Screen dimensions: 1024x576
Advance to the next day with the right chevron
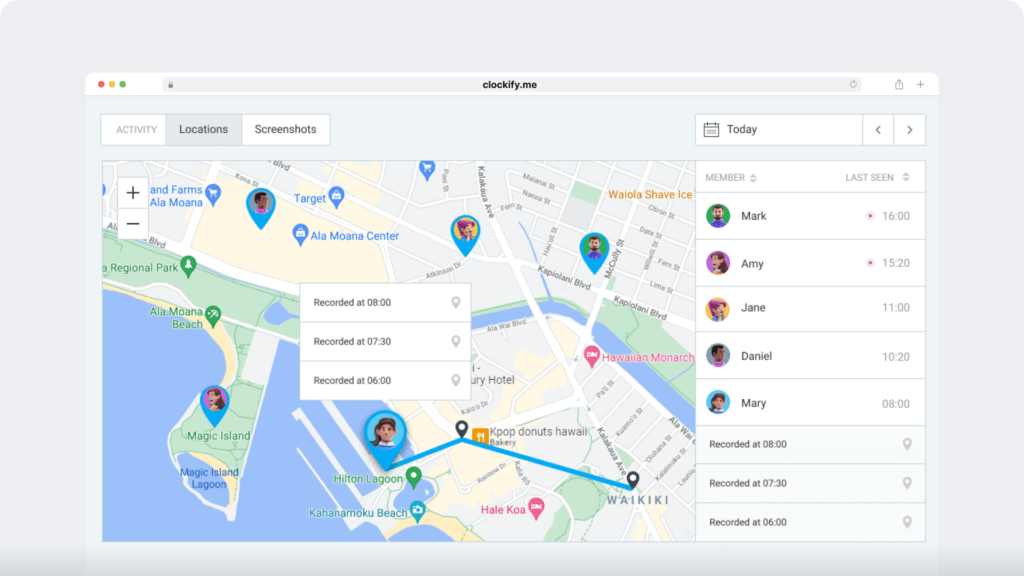point(908,129)
